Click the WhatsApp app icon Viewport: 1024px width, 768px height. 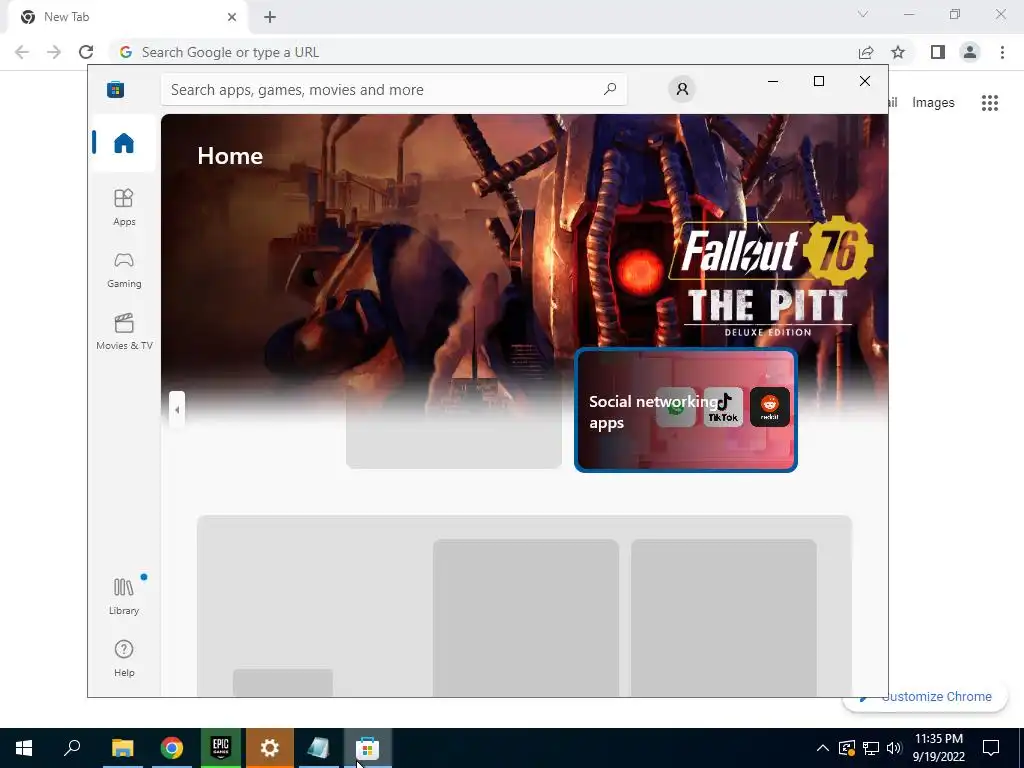coord(676,407)
